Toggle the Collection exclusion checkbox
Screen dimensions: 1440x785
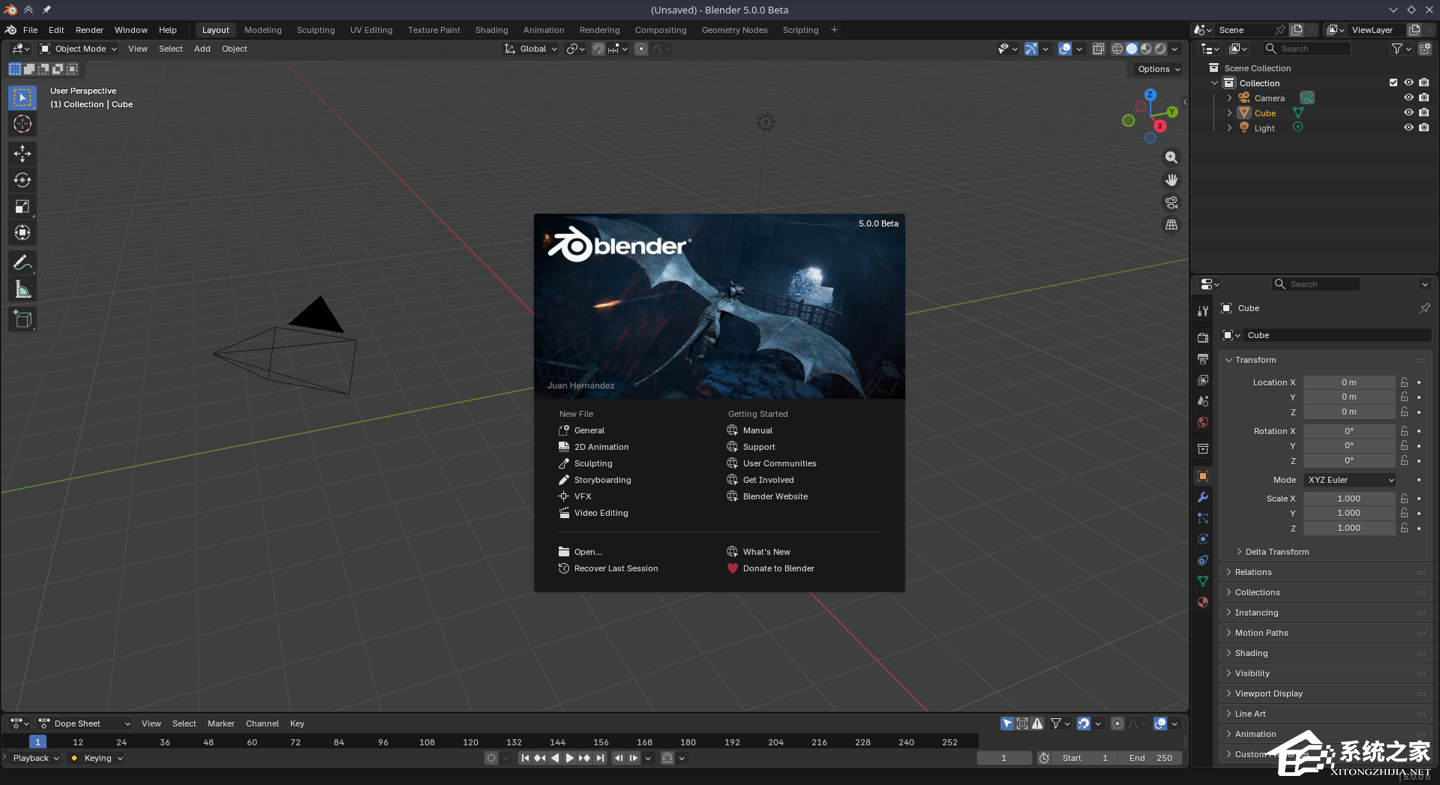click(x=1392, y=82)
